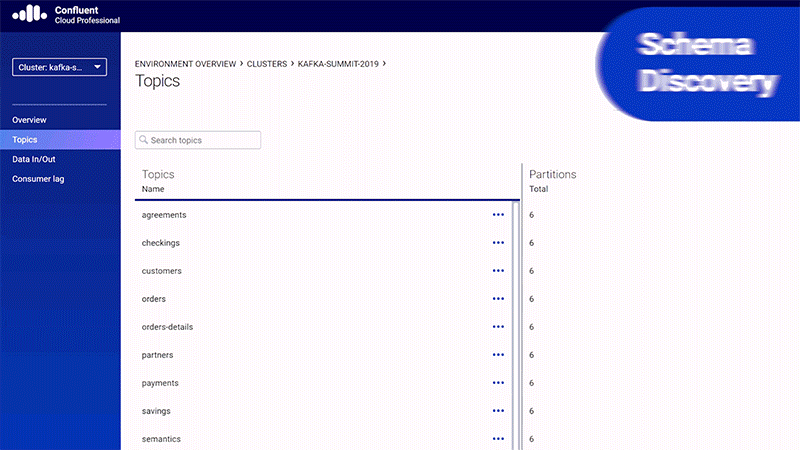This screenshot has width=800, height=450.
Task: Open the checkings topic
Action: coord(161,243)
